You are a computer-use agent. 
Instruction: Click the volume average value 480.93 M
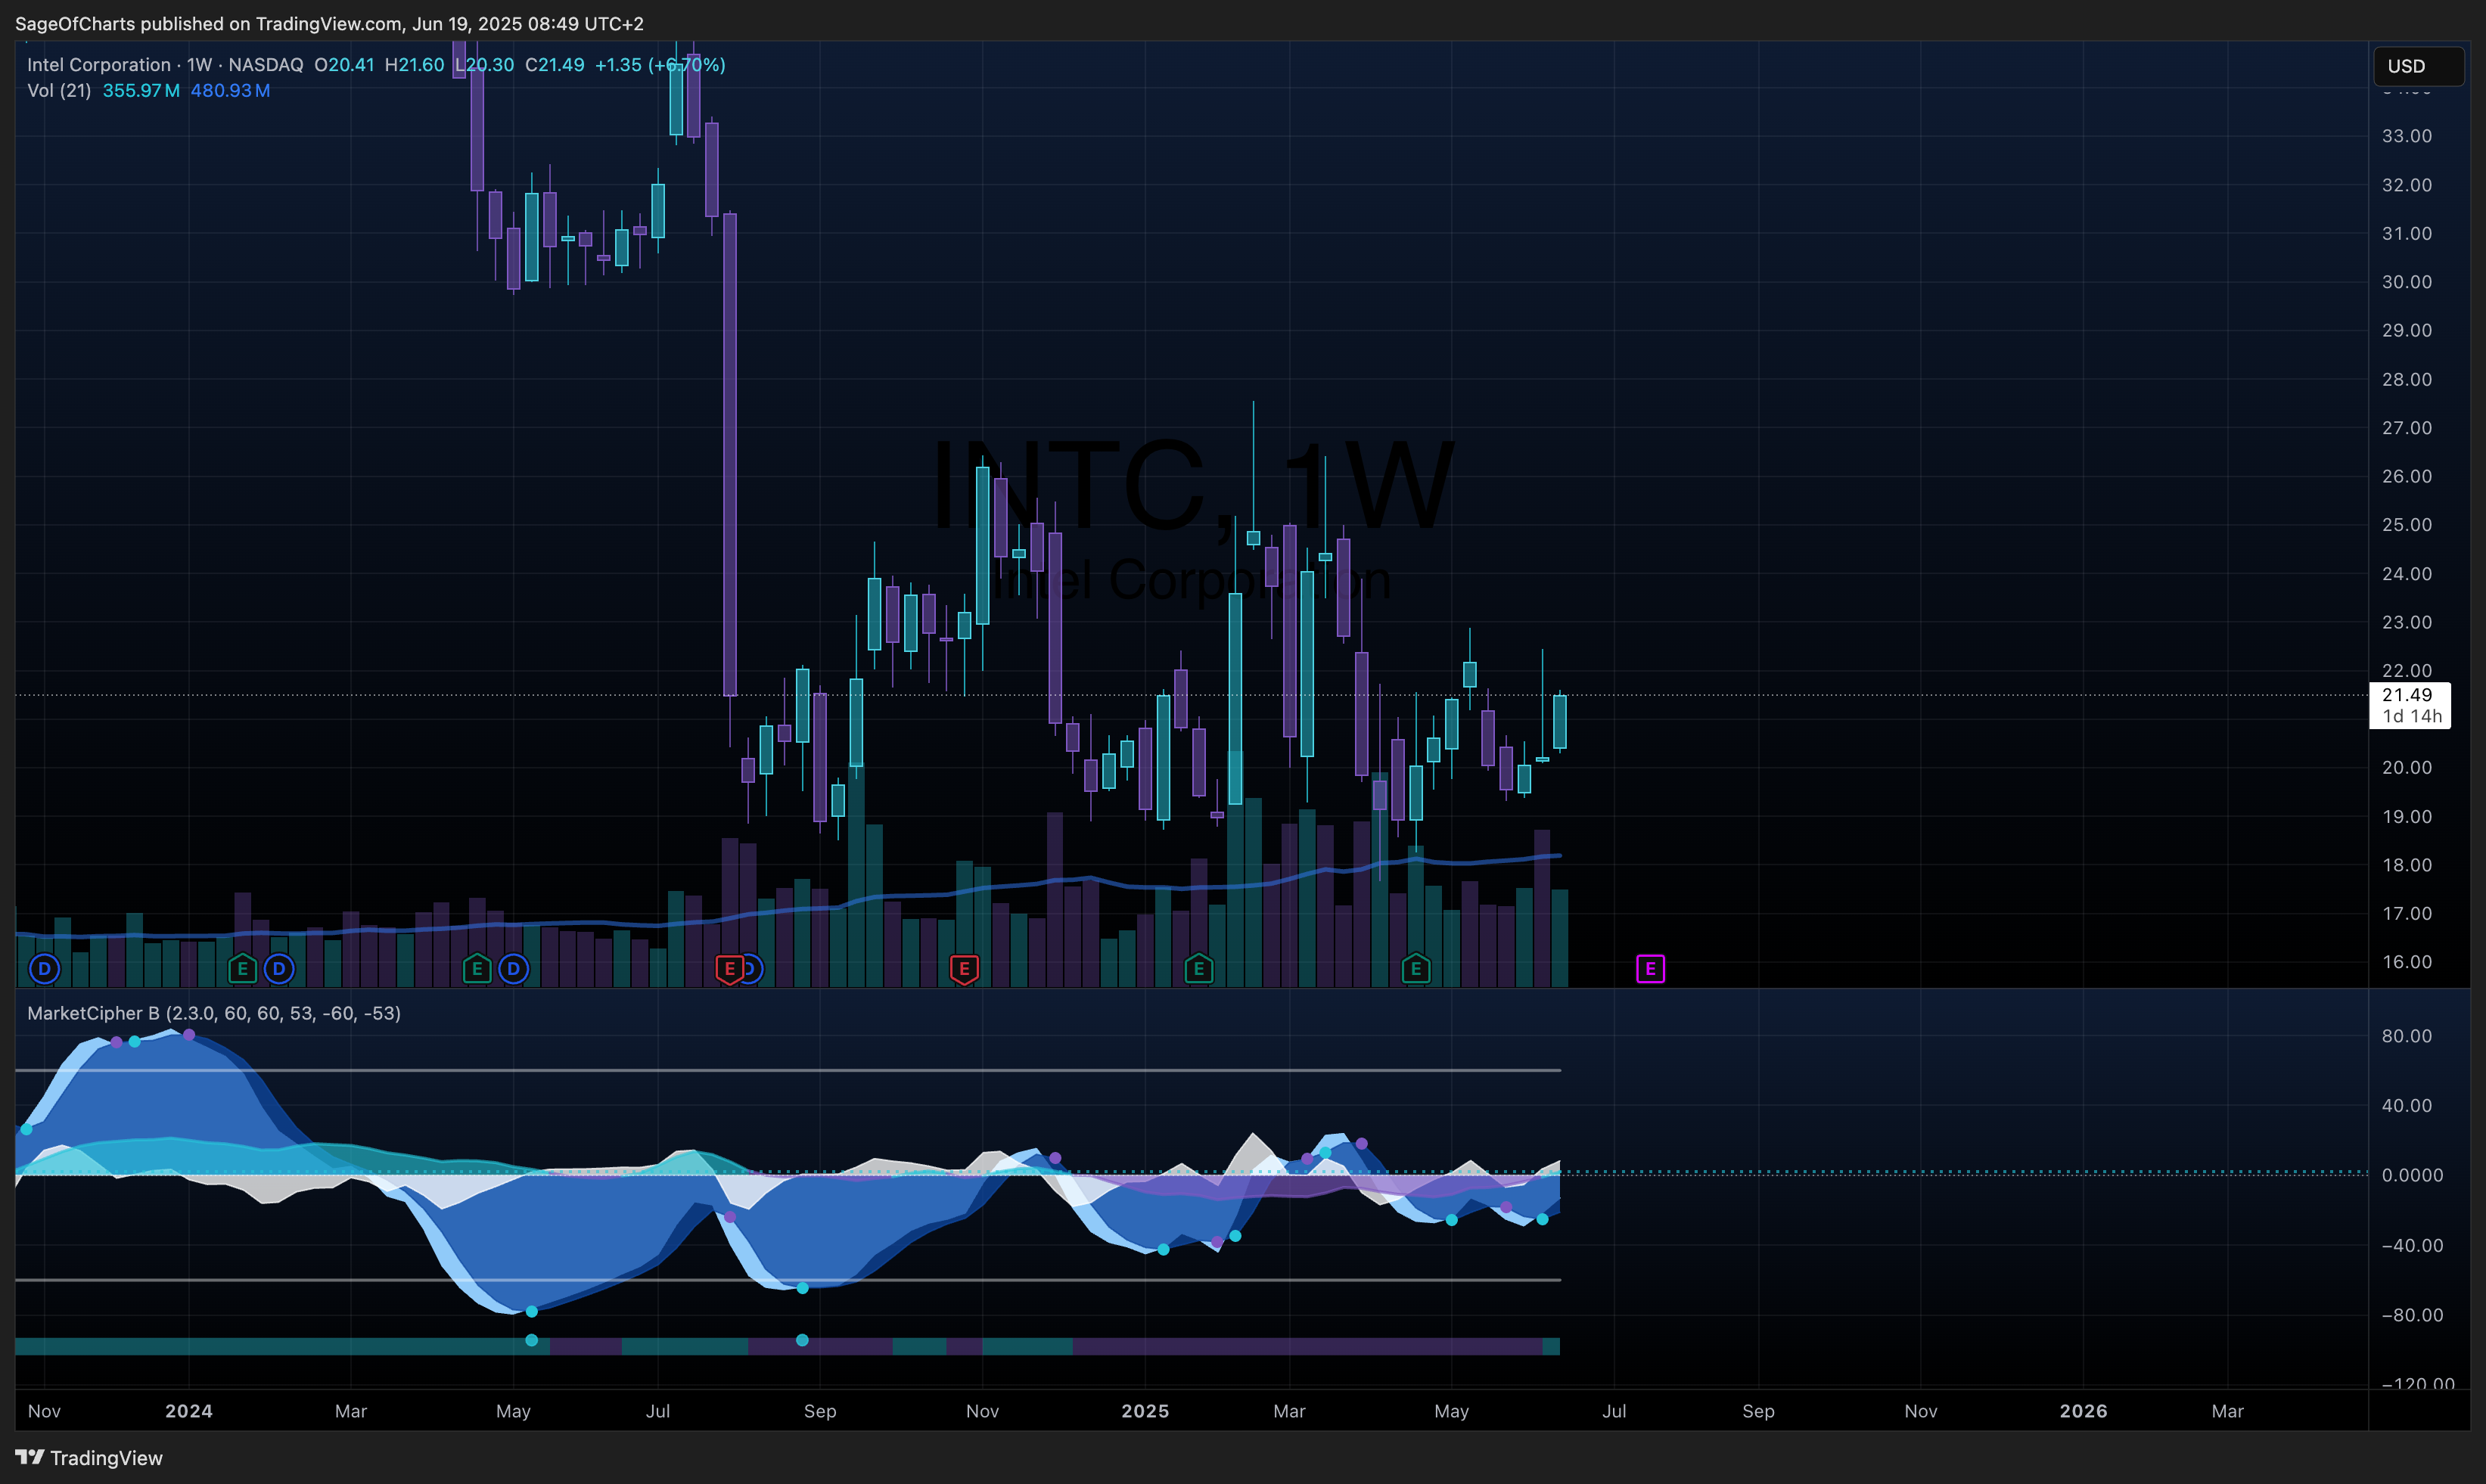pos(230,90)
